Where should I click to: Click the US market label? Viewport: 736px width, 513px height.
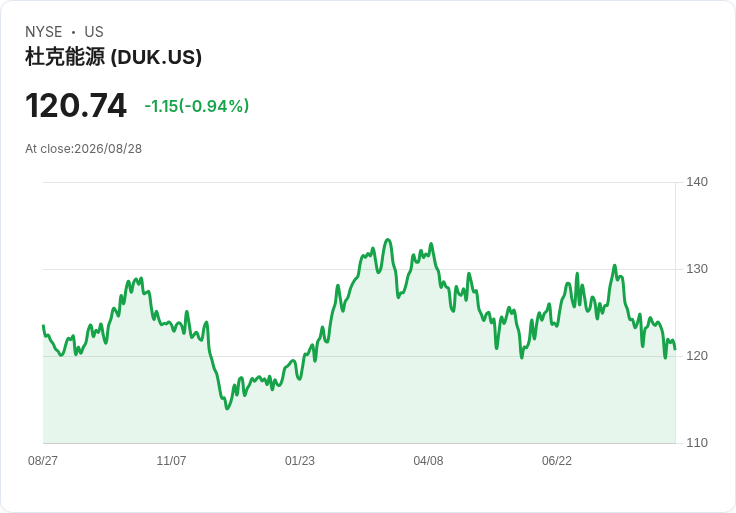point(94,32)
